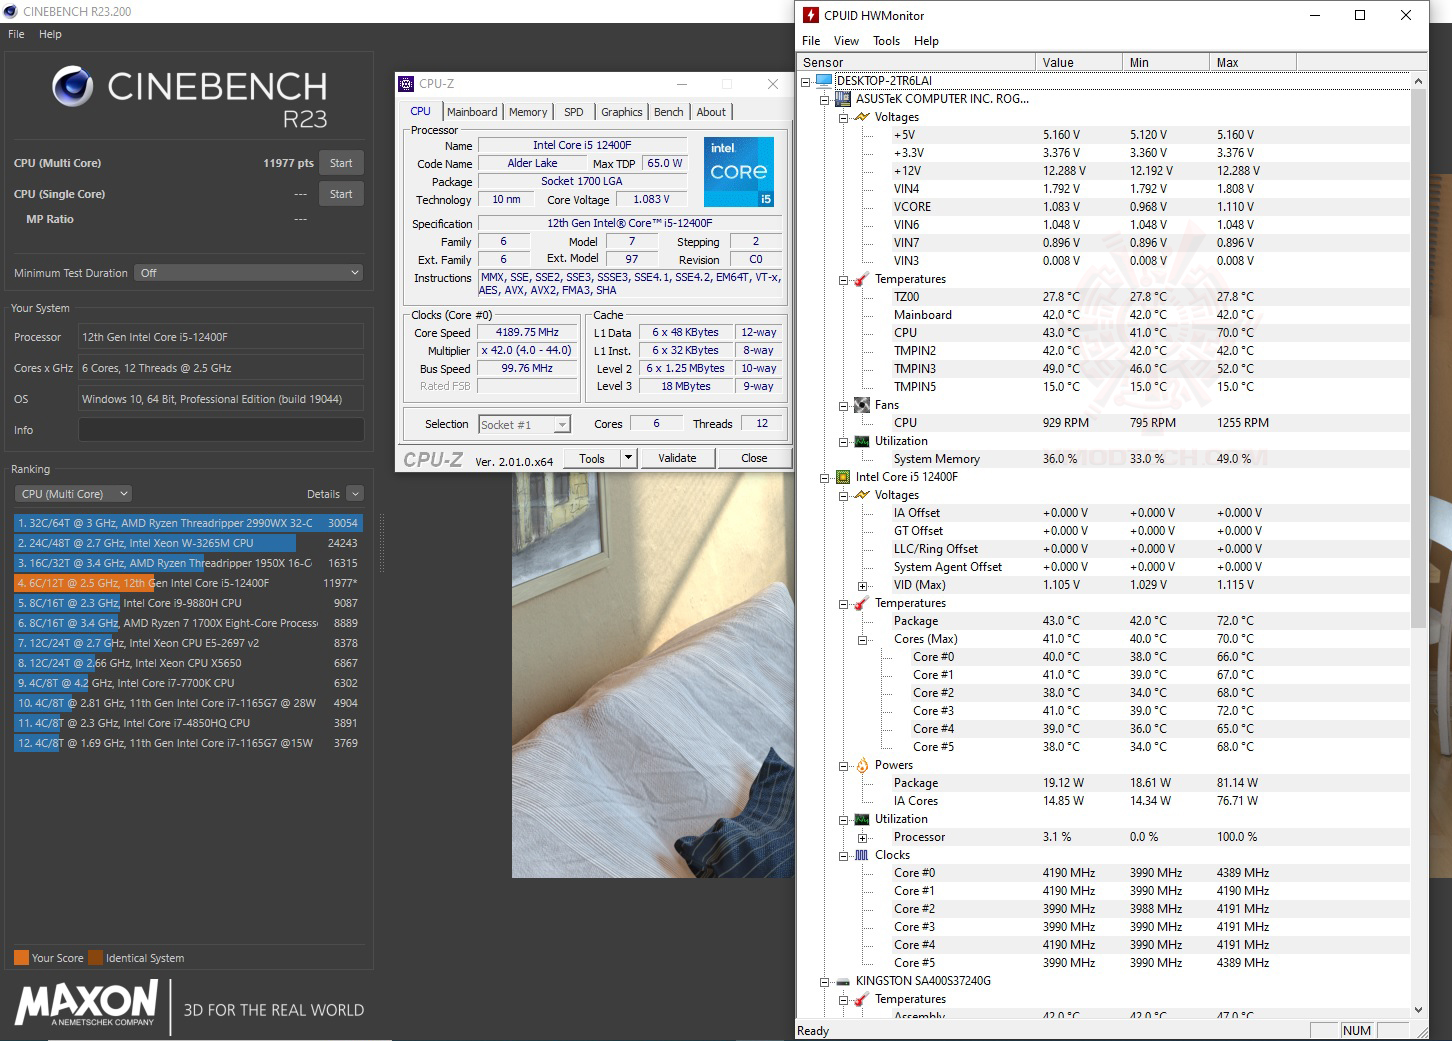
Task: Open the Tools menu in HWMonitor
Action: click(886, 41)
